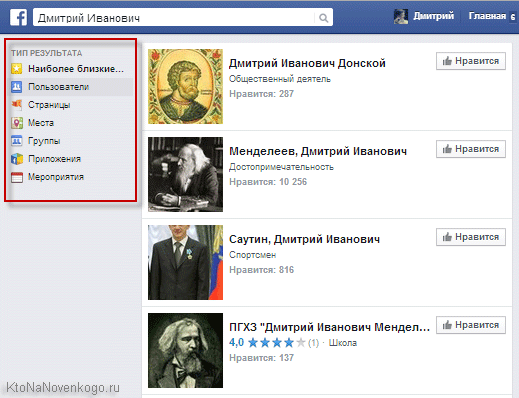Select Мероприятия filter
This screenshot has height=398, width=519.
tap(70, 177)
